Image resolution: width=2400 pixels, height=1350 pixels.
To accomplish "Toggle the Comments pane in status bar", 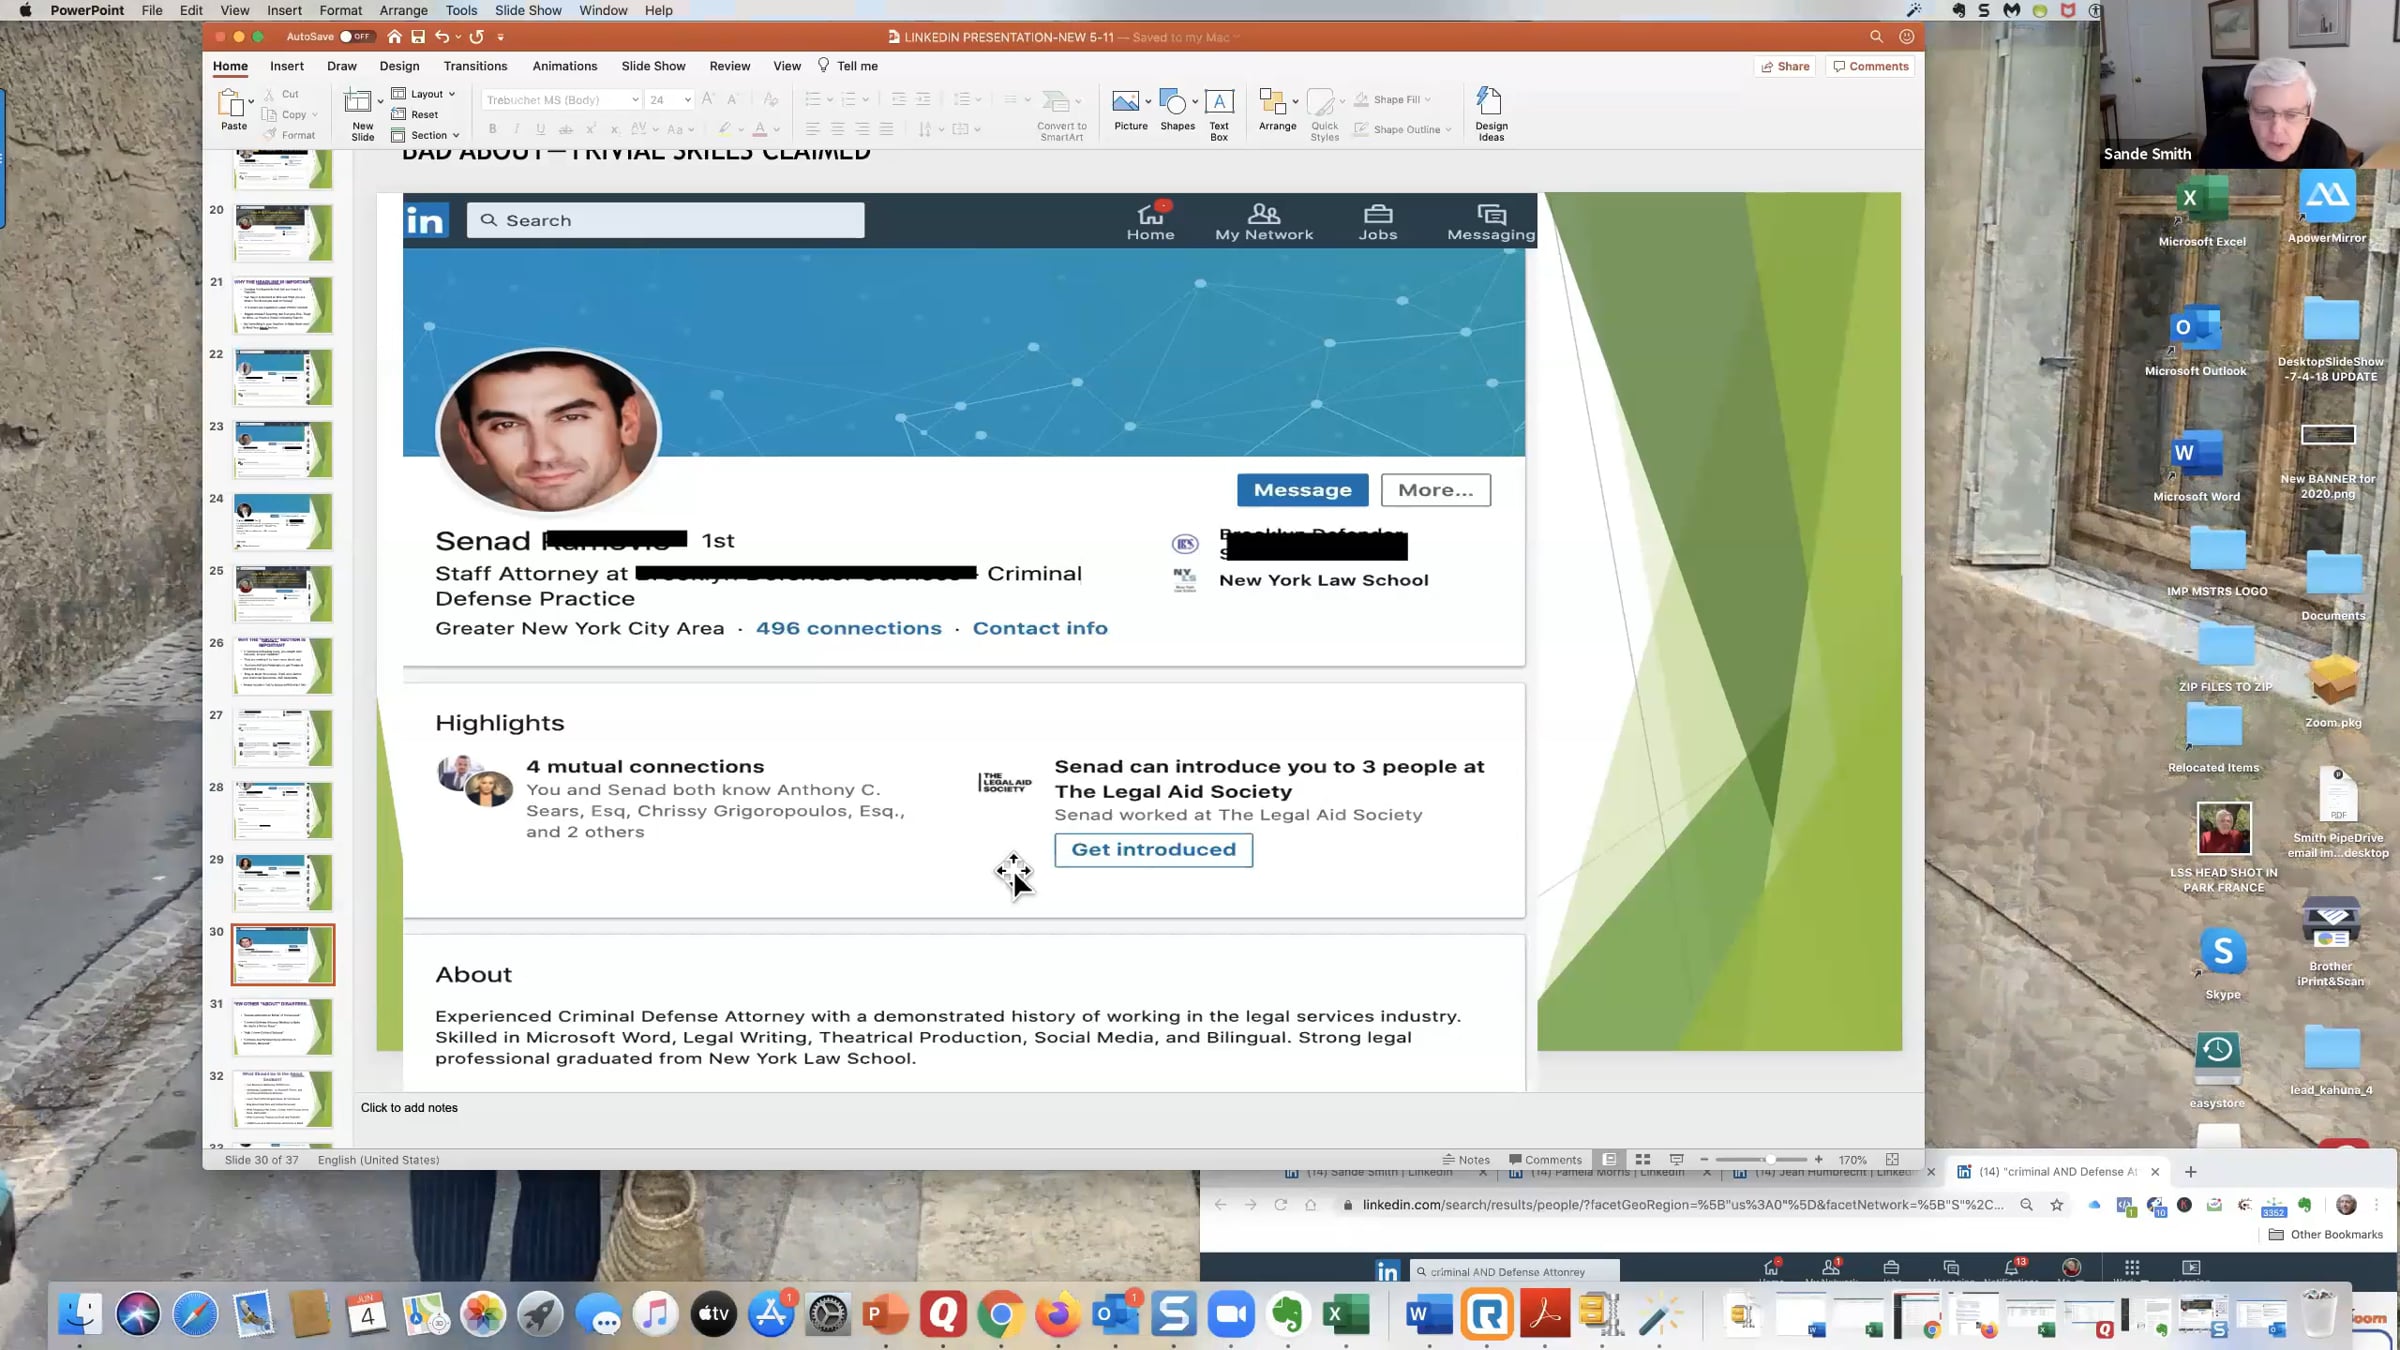I will tap(1545, 1160).
